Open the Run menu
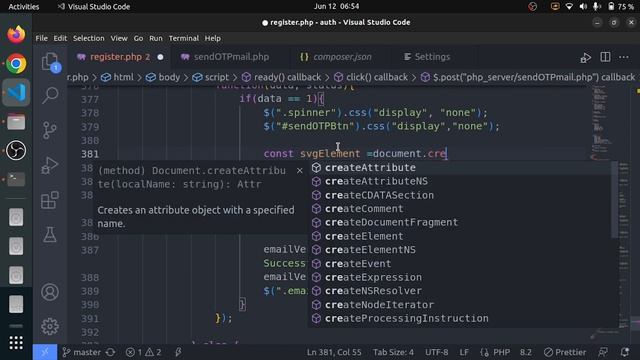640x360 pixels. 156,38
